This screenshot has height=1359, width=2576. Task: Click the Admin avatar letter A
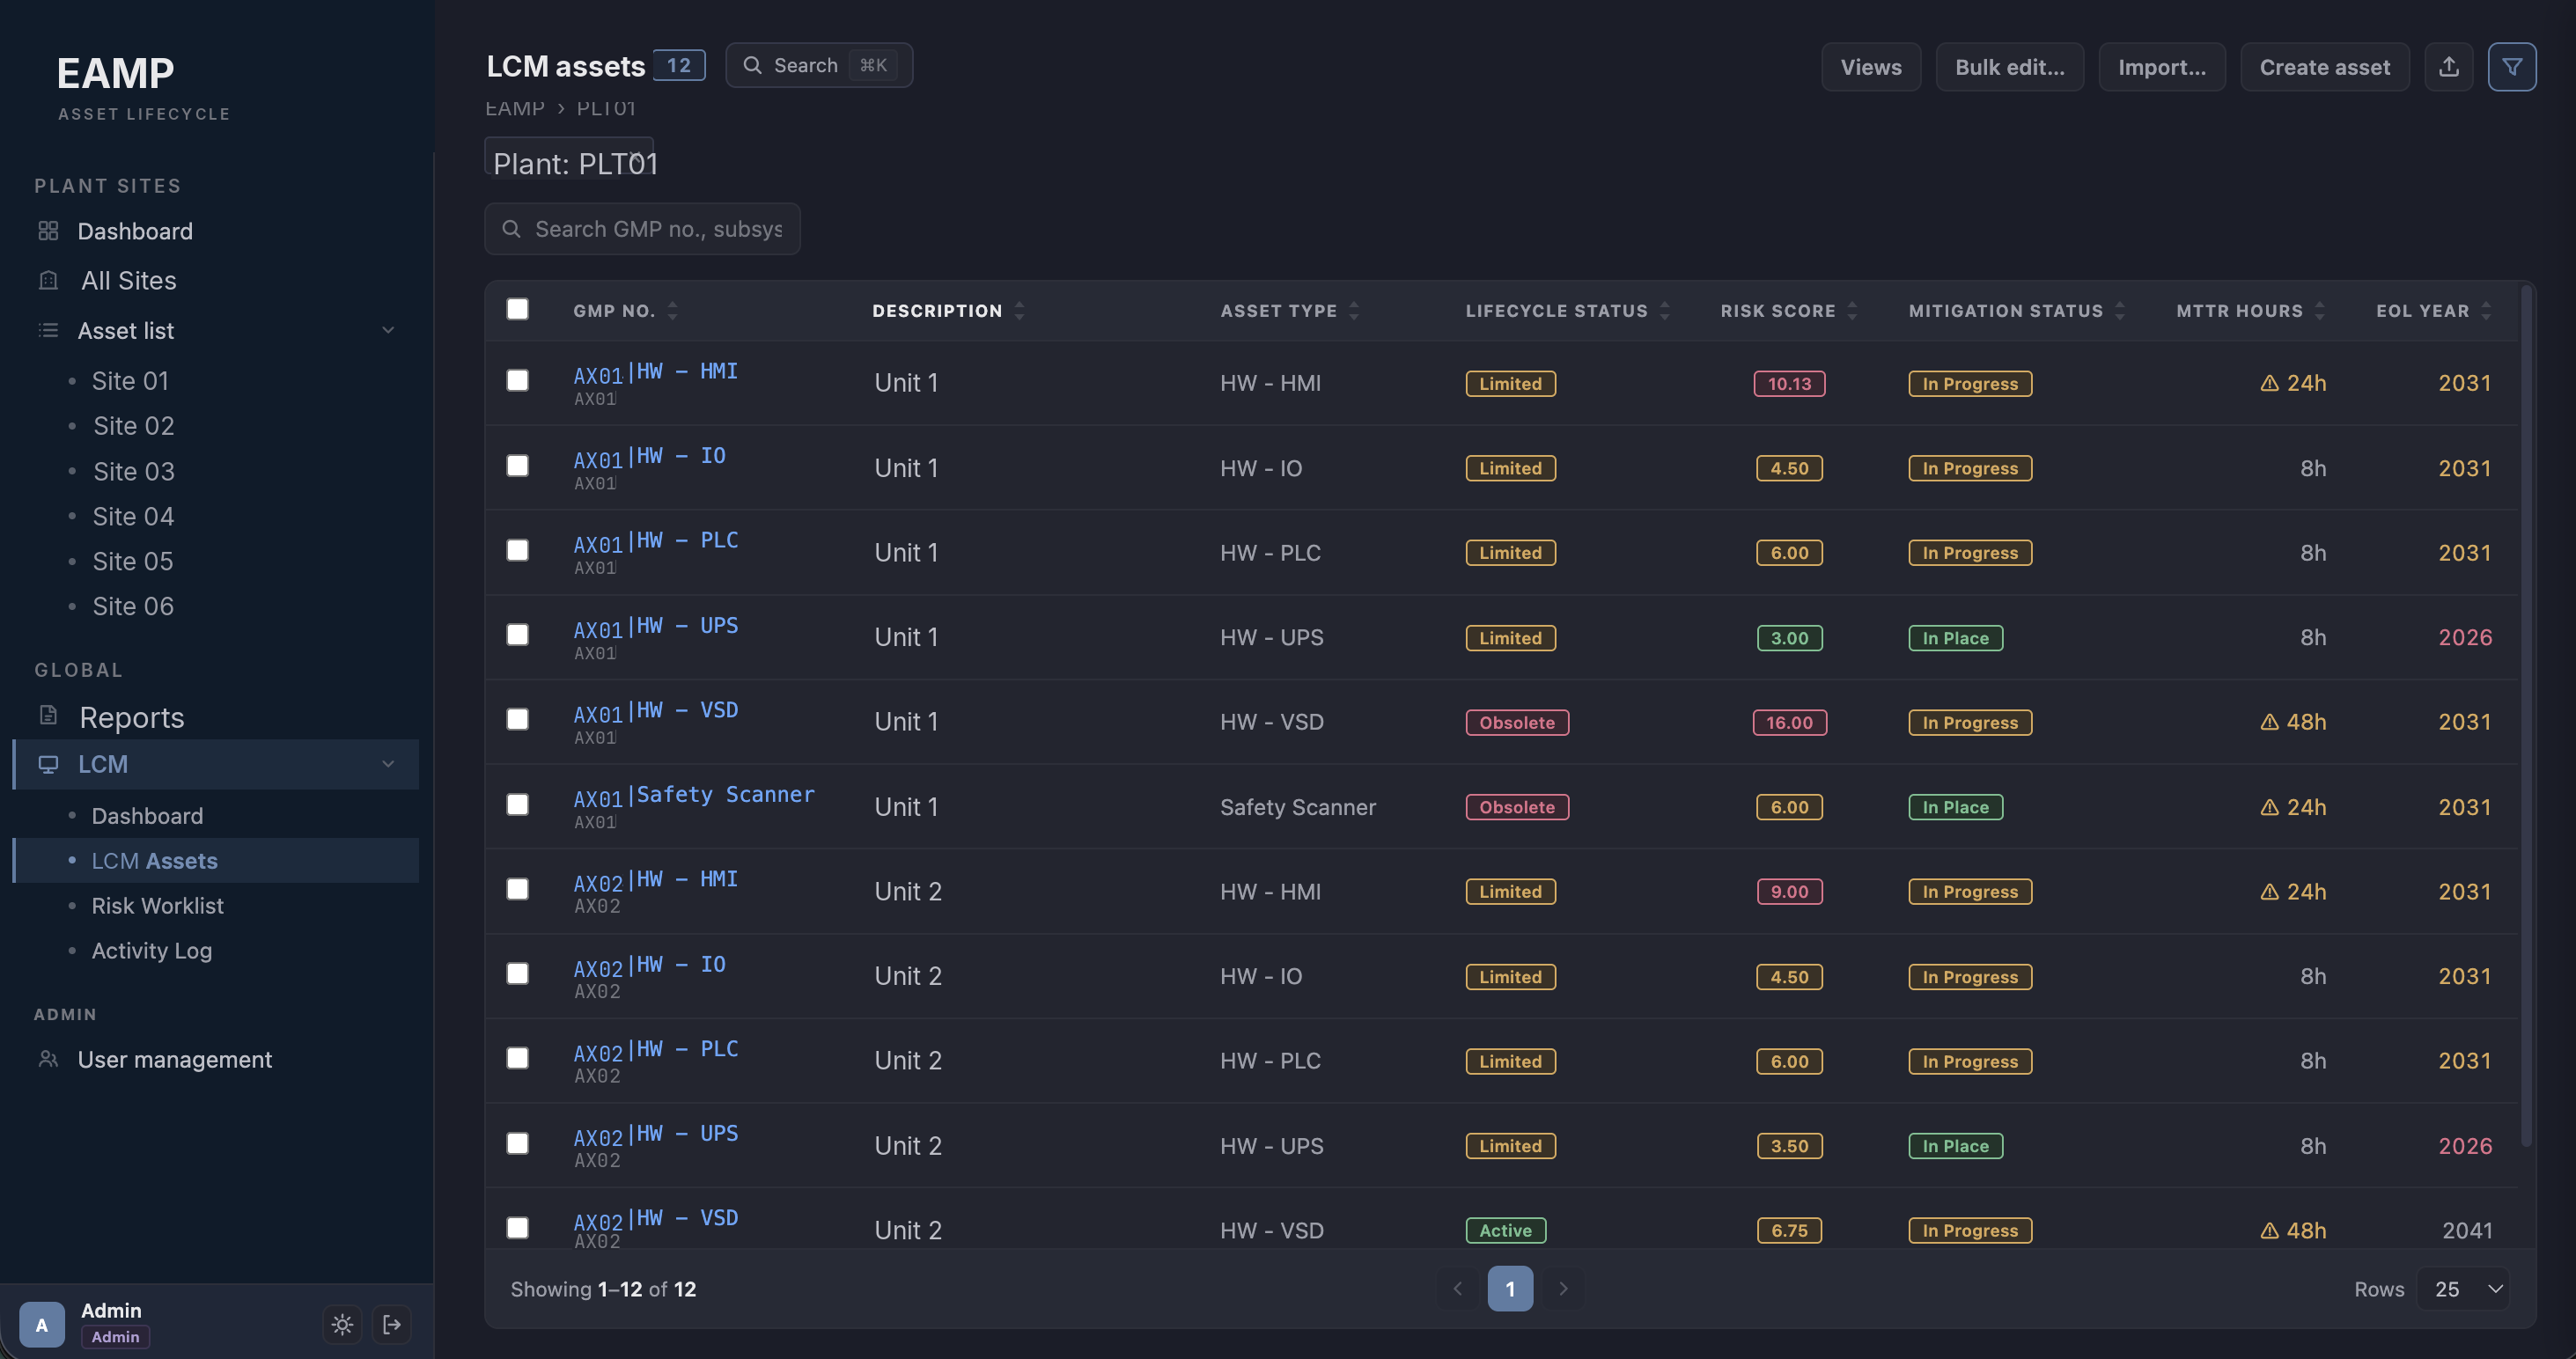42,1324
